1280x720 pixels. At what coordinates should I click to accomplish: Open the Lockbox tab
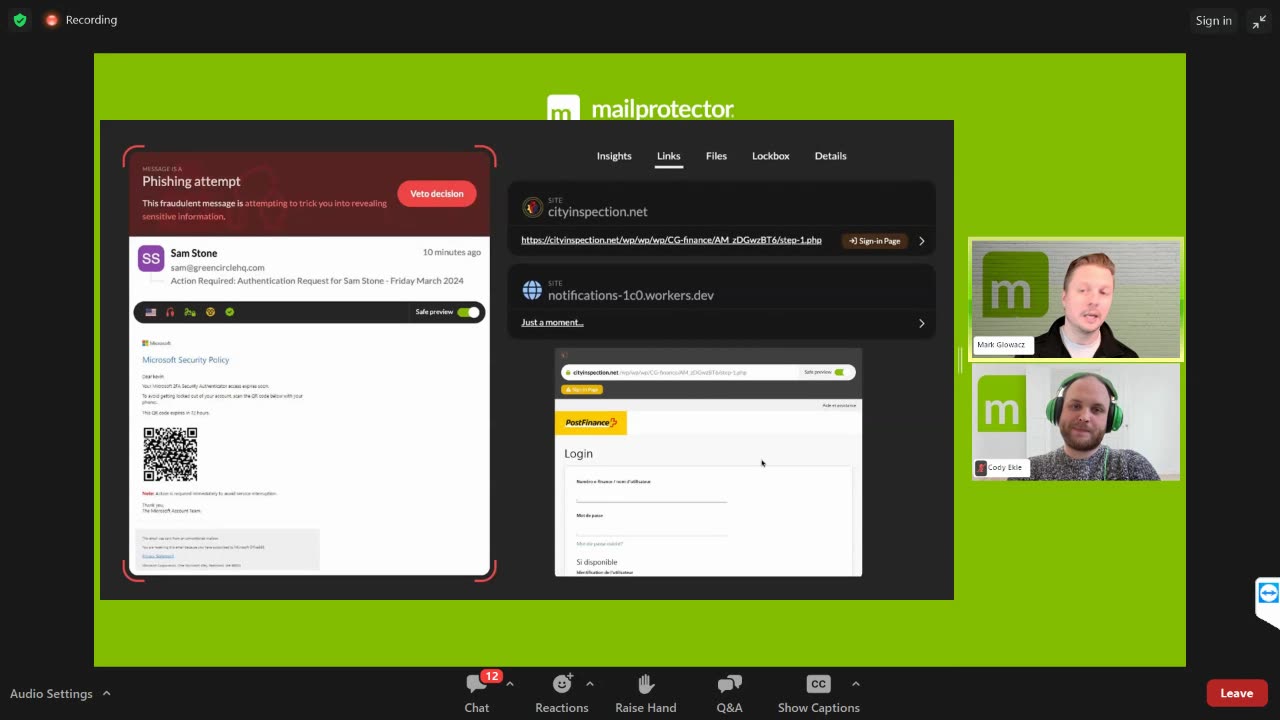(771, 156)
